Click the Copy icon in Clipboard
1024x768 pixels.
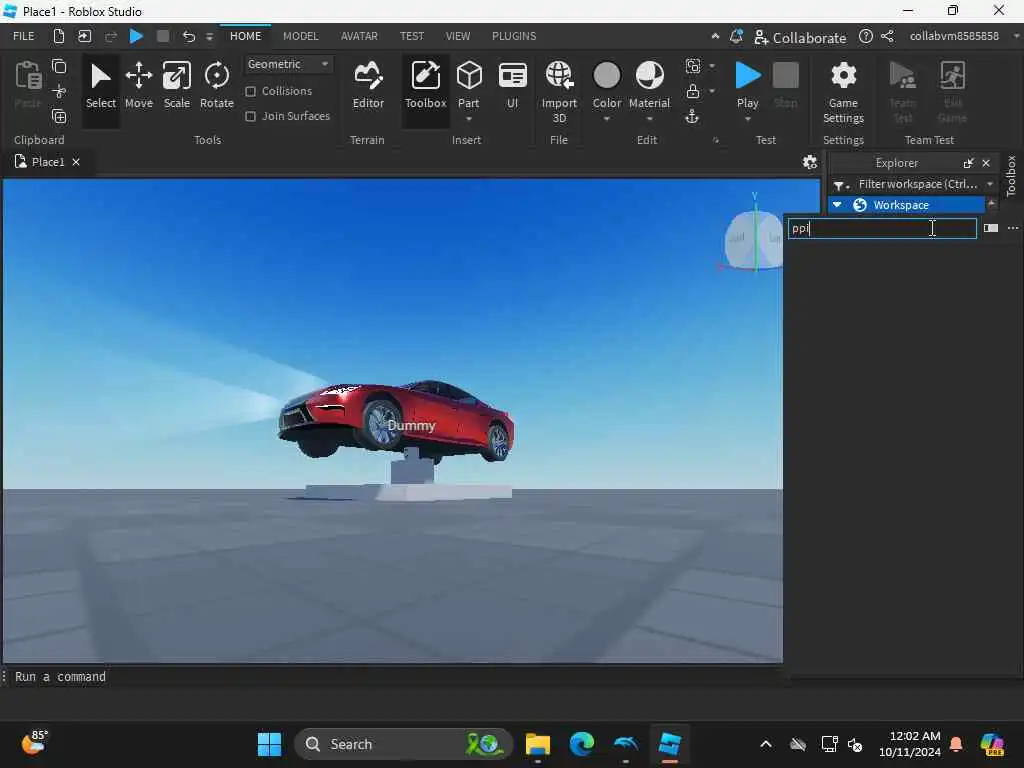pos(59,66)
